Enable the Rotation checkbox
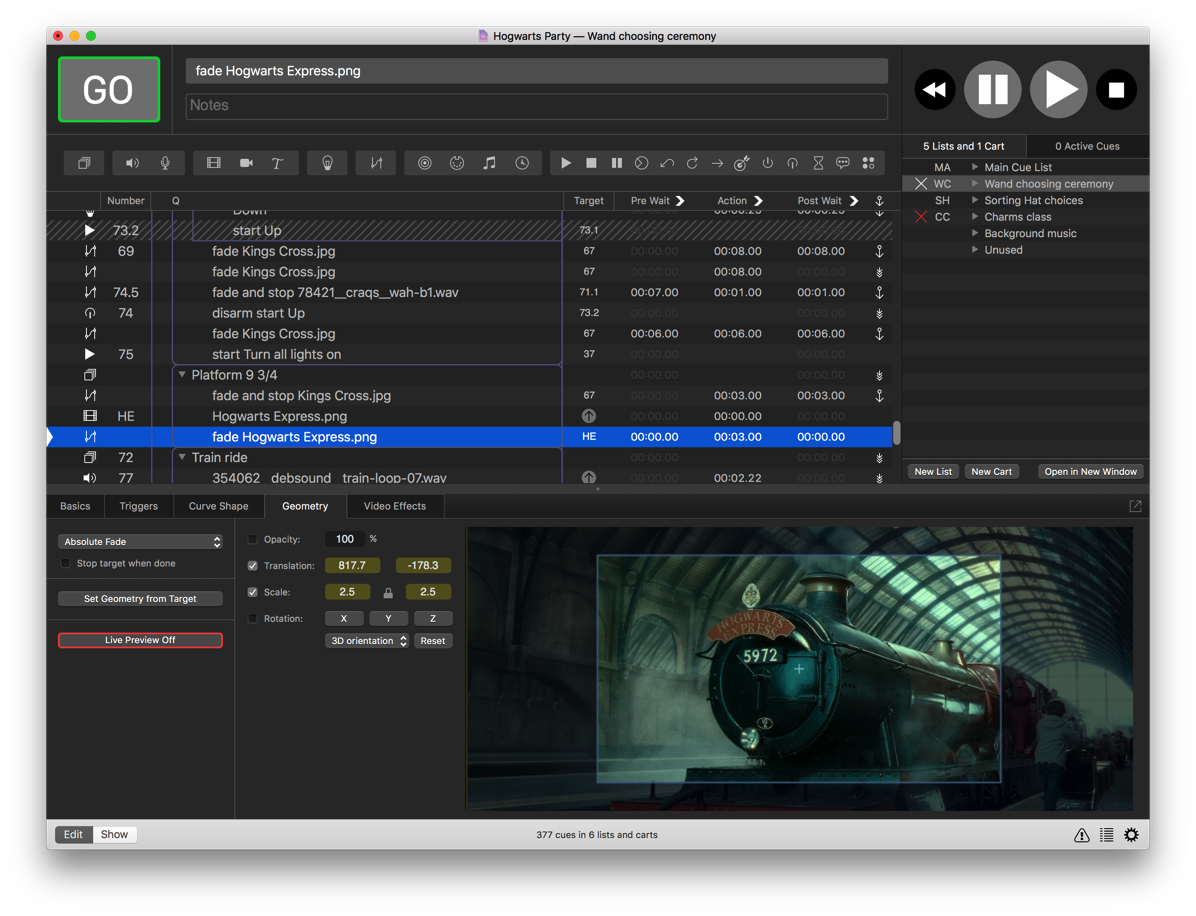1196x916 pixels. coord(252,619)
